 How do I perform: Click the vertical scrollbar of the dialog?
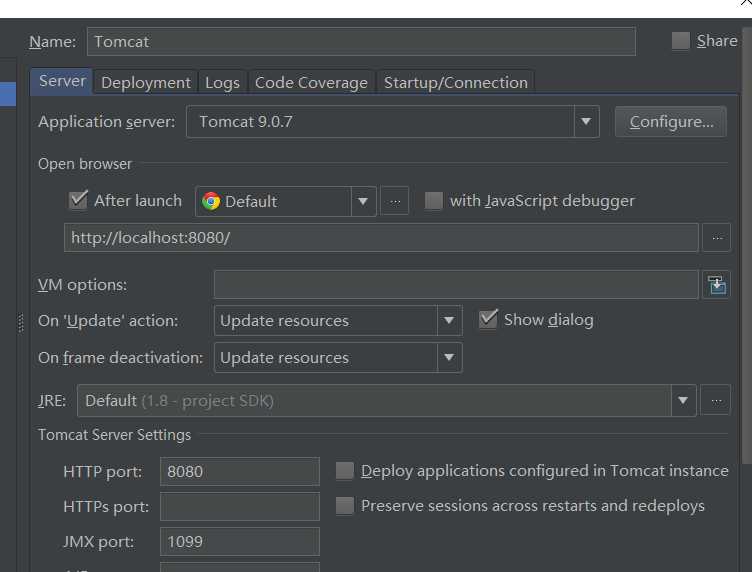pyautogui.click(x=747, y=245)
